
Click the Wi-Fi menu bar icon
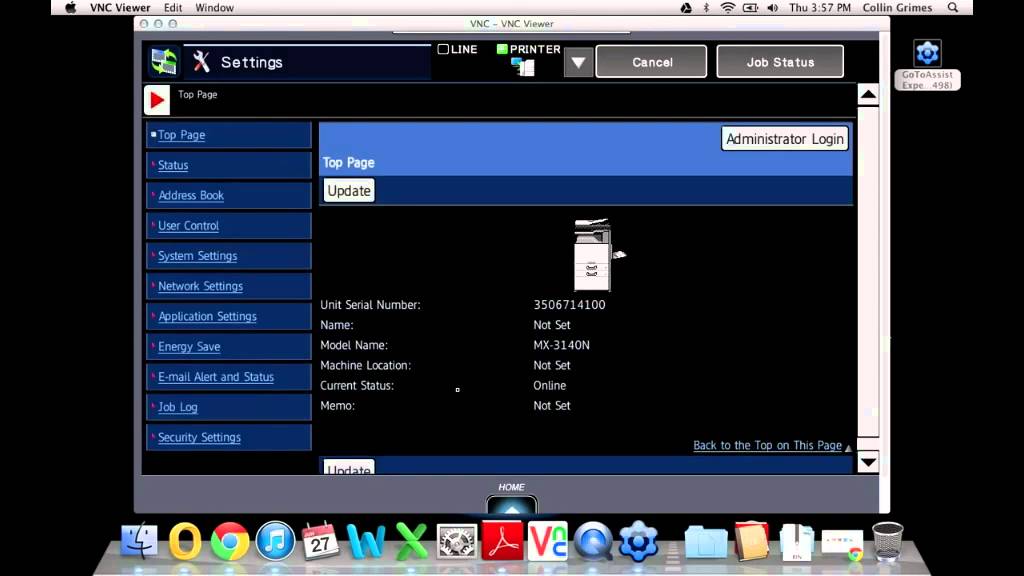[x=728, y=8]
